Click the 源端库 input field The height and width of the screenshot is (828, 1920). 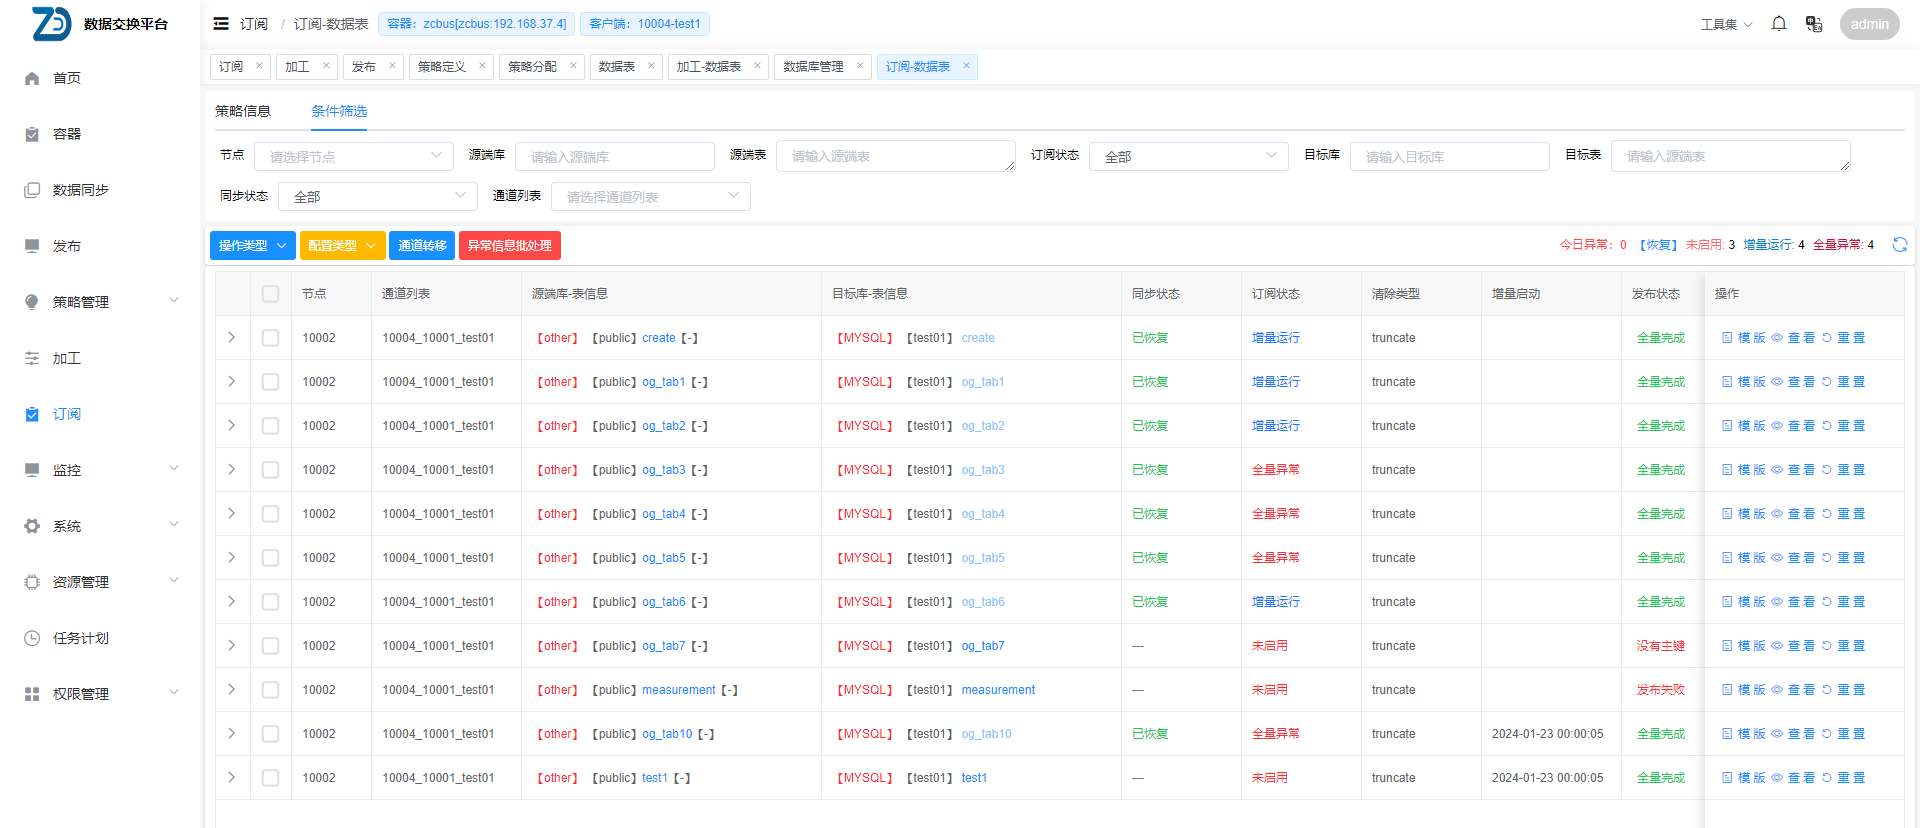(614, 157)
